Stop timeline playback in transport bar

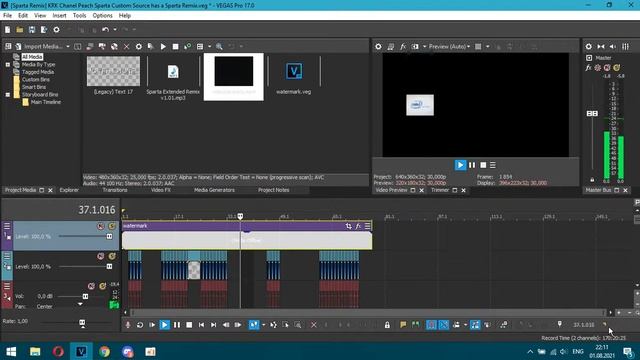tap(189, 325)
